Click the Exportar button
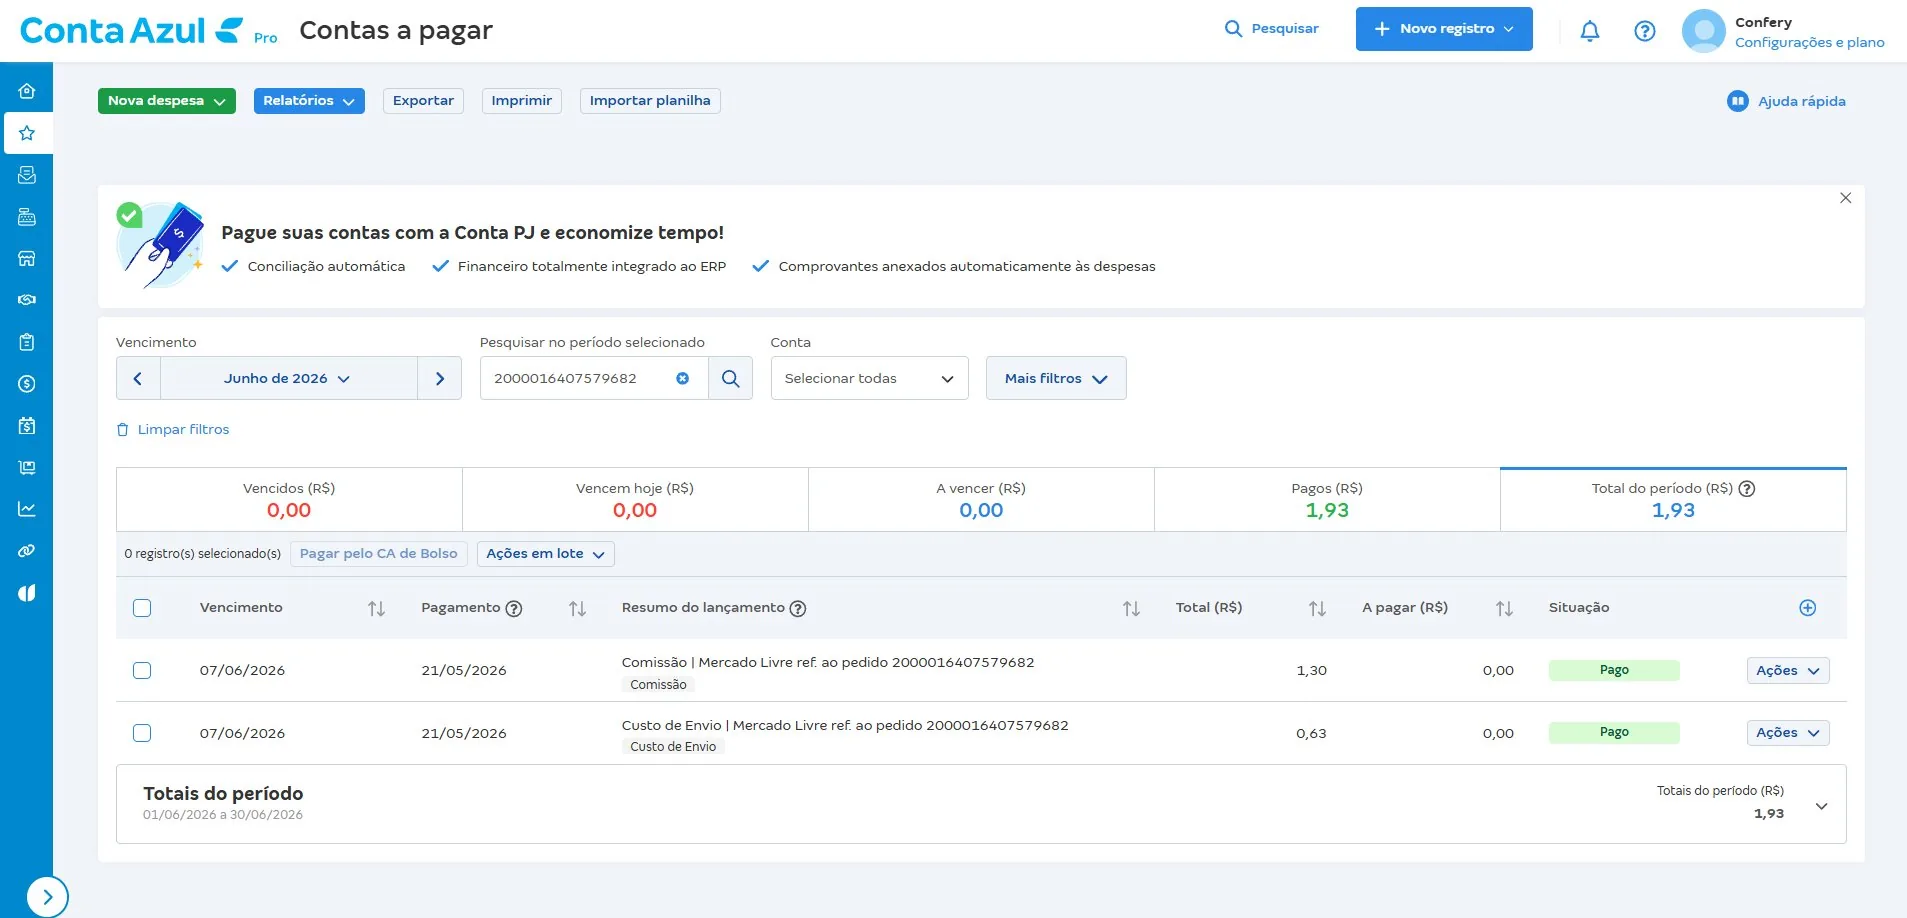 [x=423, y=101]
